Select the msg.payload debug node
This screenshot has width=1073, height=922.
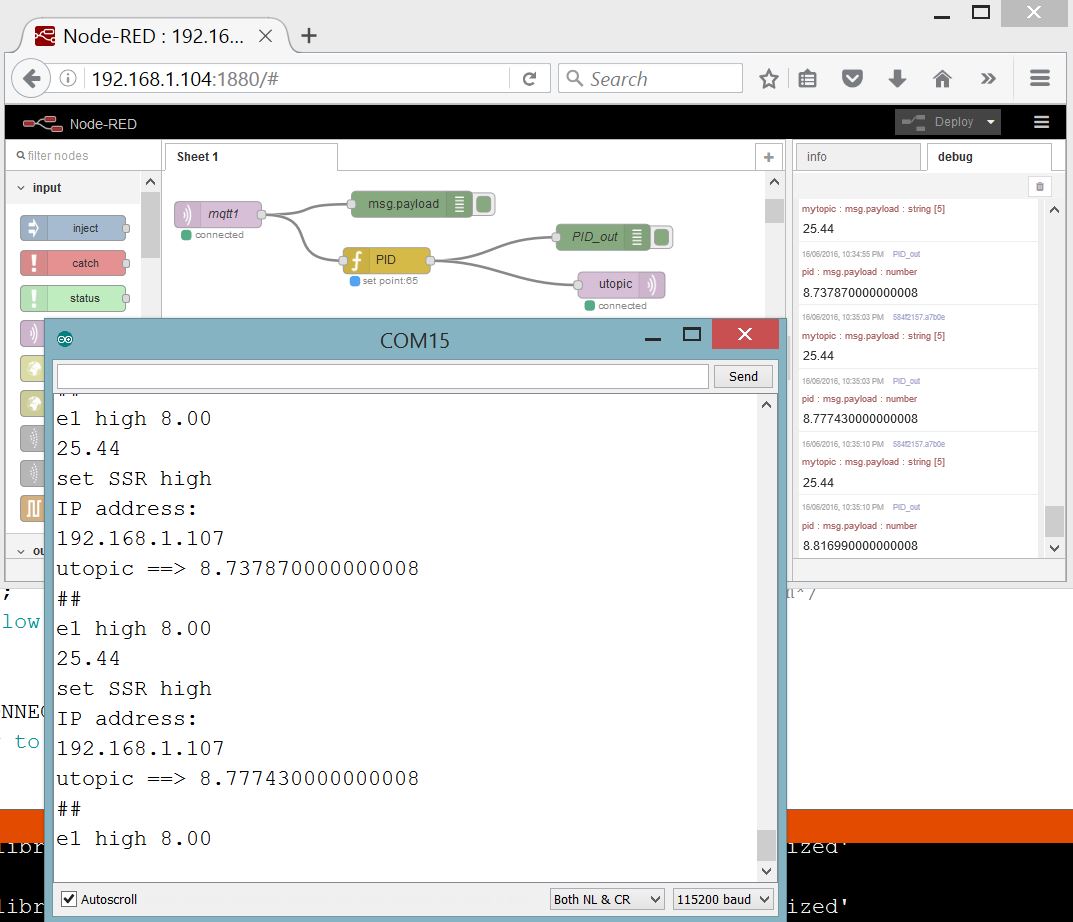(411, 204)
